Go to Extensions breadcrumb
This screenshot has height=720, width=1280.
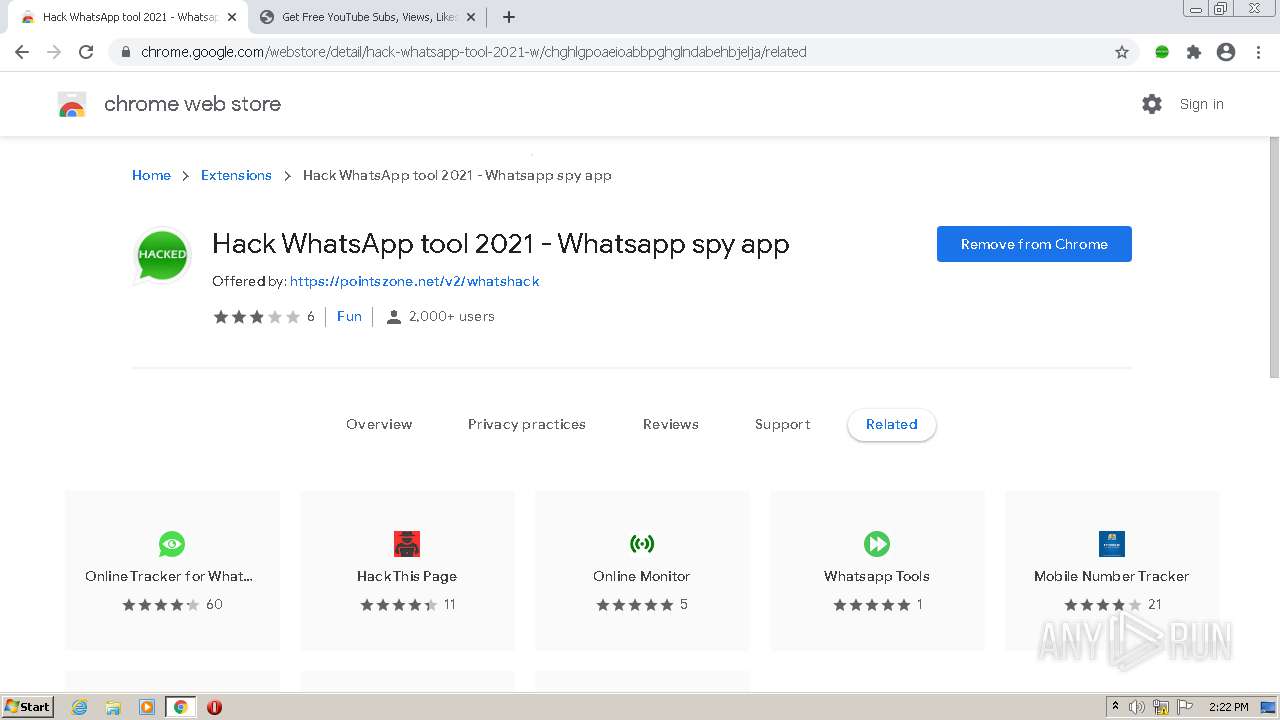point(236,175)
